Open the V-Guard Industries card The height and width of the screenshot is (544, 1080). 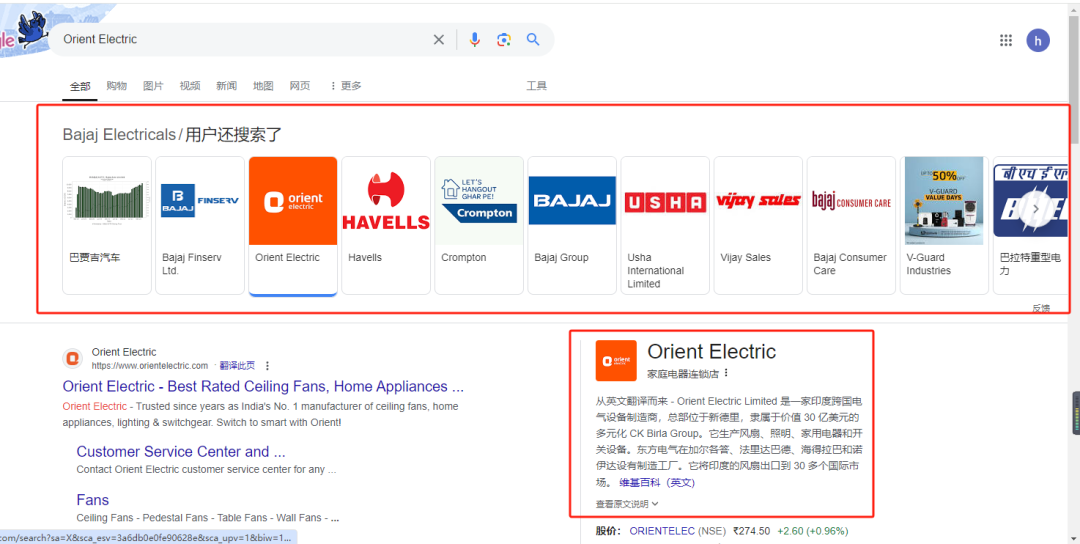944,225
